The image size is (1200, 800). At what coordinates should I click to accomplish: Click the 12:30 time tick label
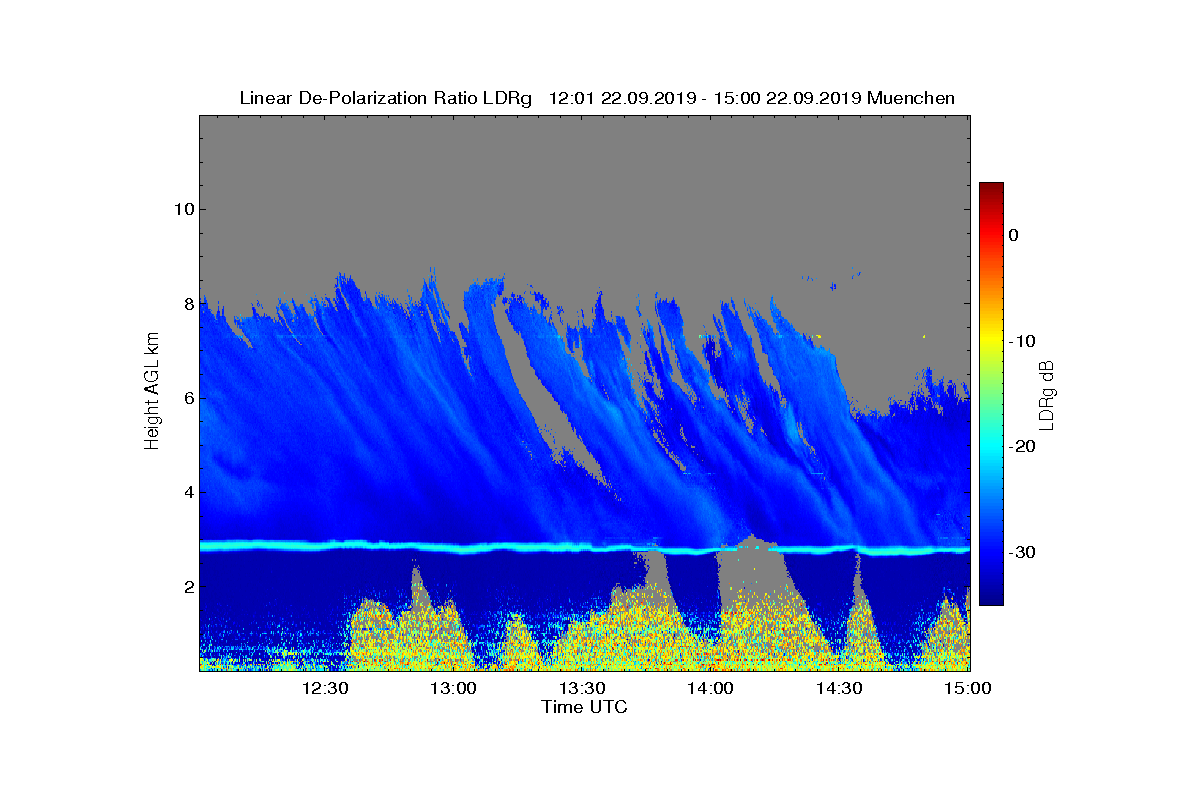point(325,688)
